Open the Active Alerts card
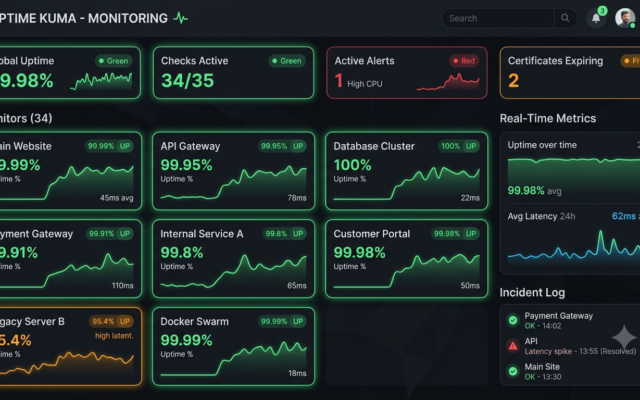The height and width of the screenshot is (400, 640). (x=407, y=73)
